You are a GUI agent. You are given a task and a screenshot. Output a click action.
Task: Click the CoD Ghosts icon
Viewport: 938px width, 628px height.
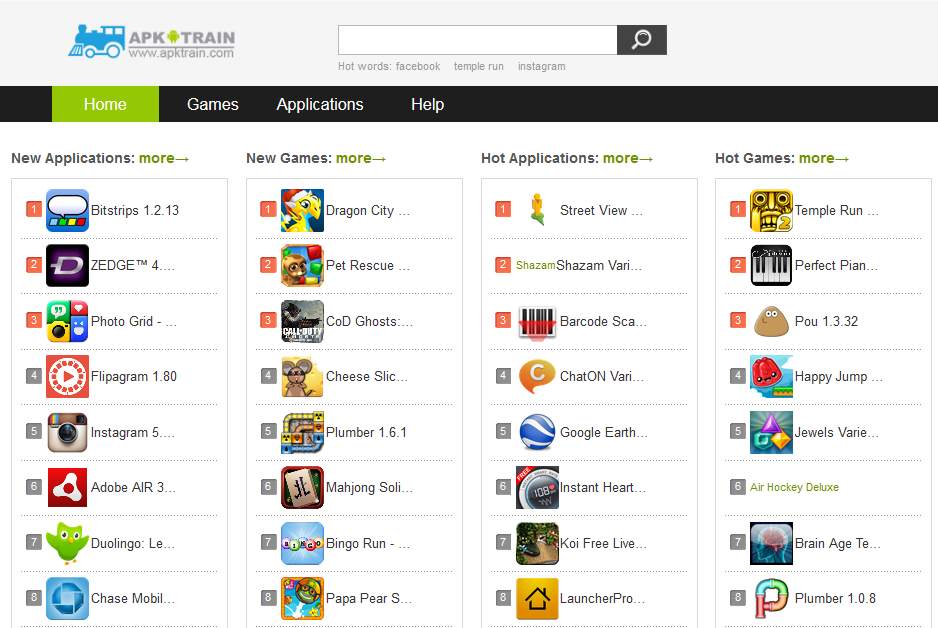[303, 321]
